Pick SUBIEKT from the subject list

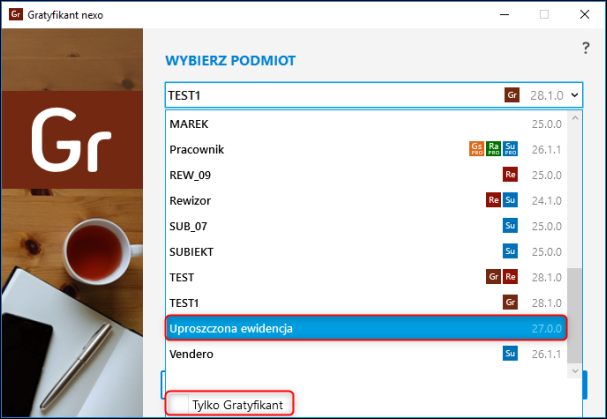(x=366, y=252)
